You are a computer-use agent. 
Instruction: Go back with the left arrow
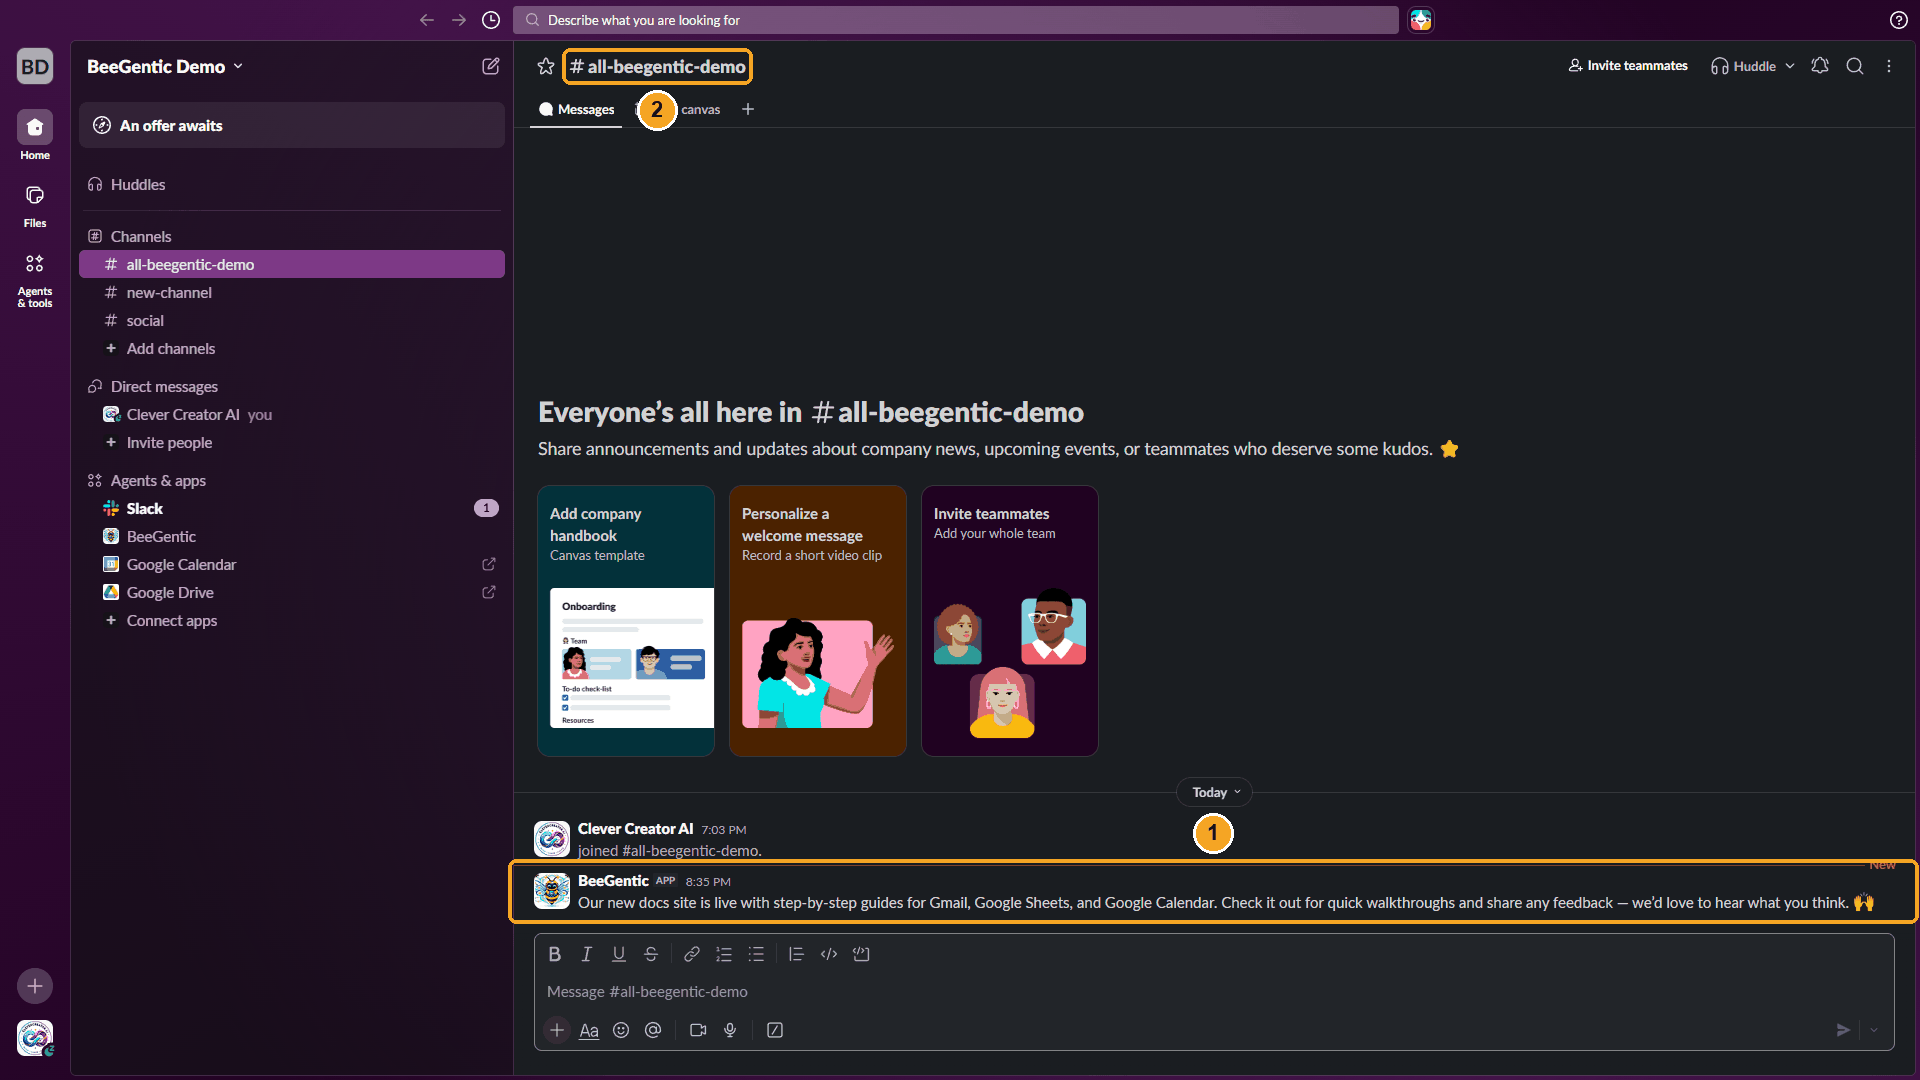427,20
